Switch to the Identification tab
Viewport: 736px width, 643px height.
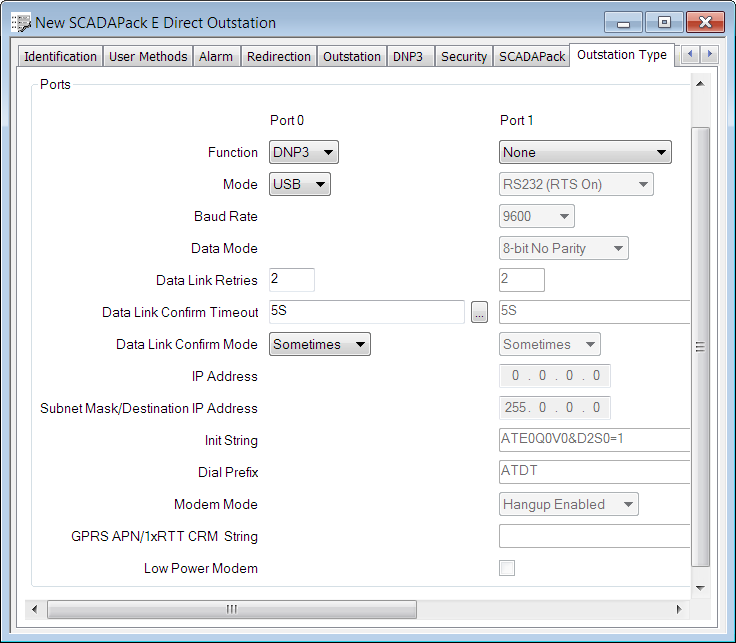pos(60,57)
